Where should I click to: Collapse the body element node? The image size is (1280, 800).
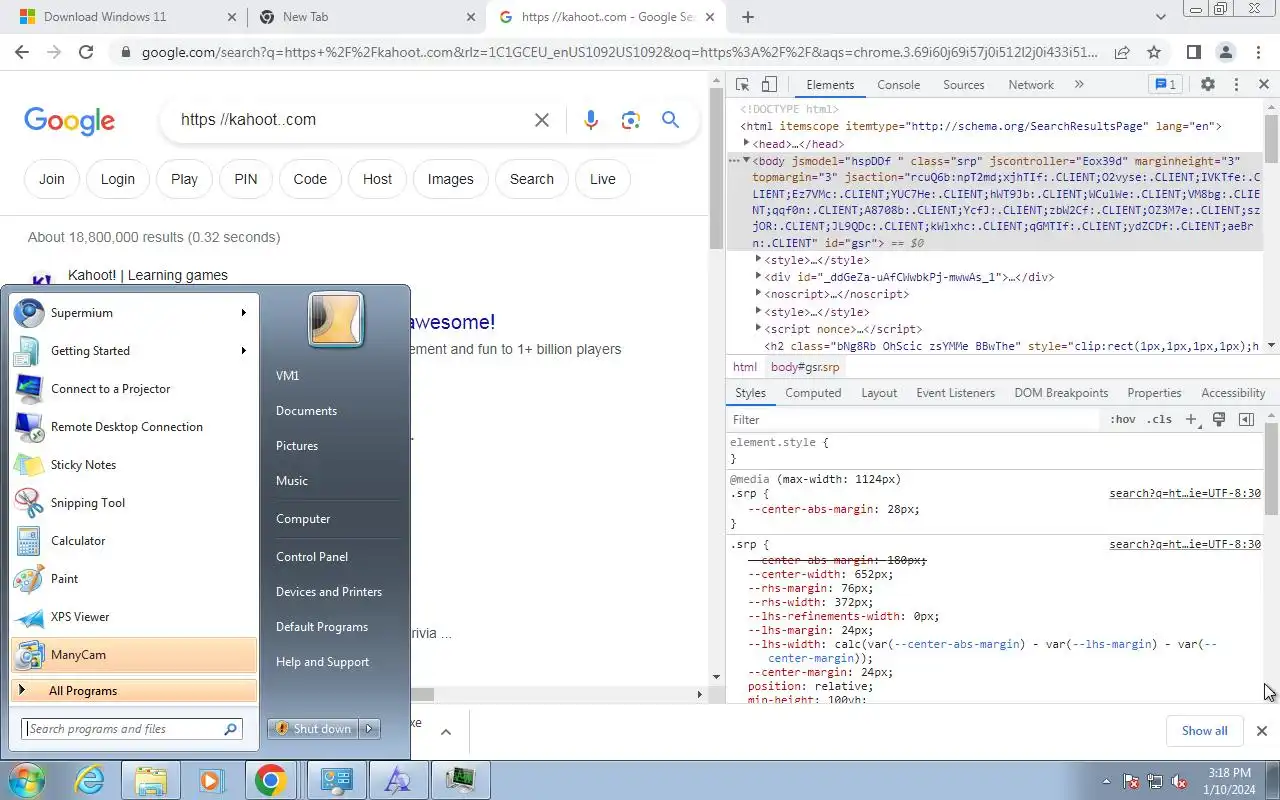pyautogui.click(x=746, y=160)
